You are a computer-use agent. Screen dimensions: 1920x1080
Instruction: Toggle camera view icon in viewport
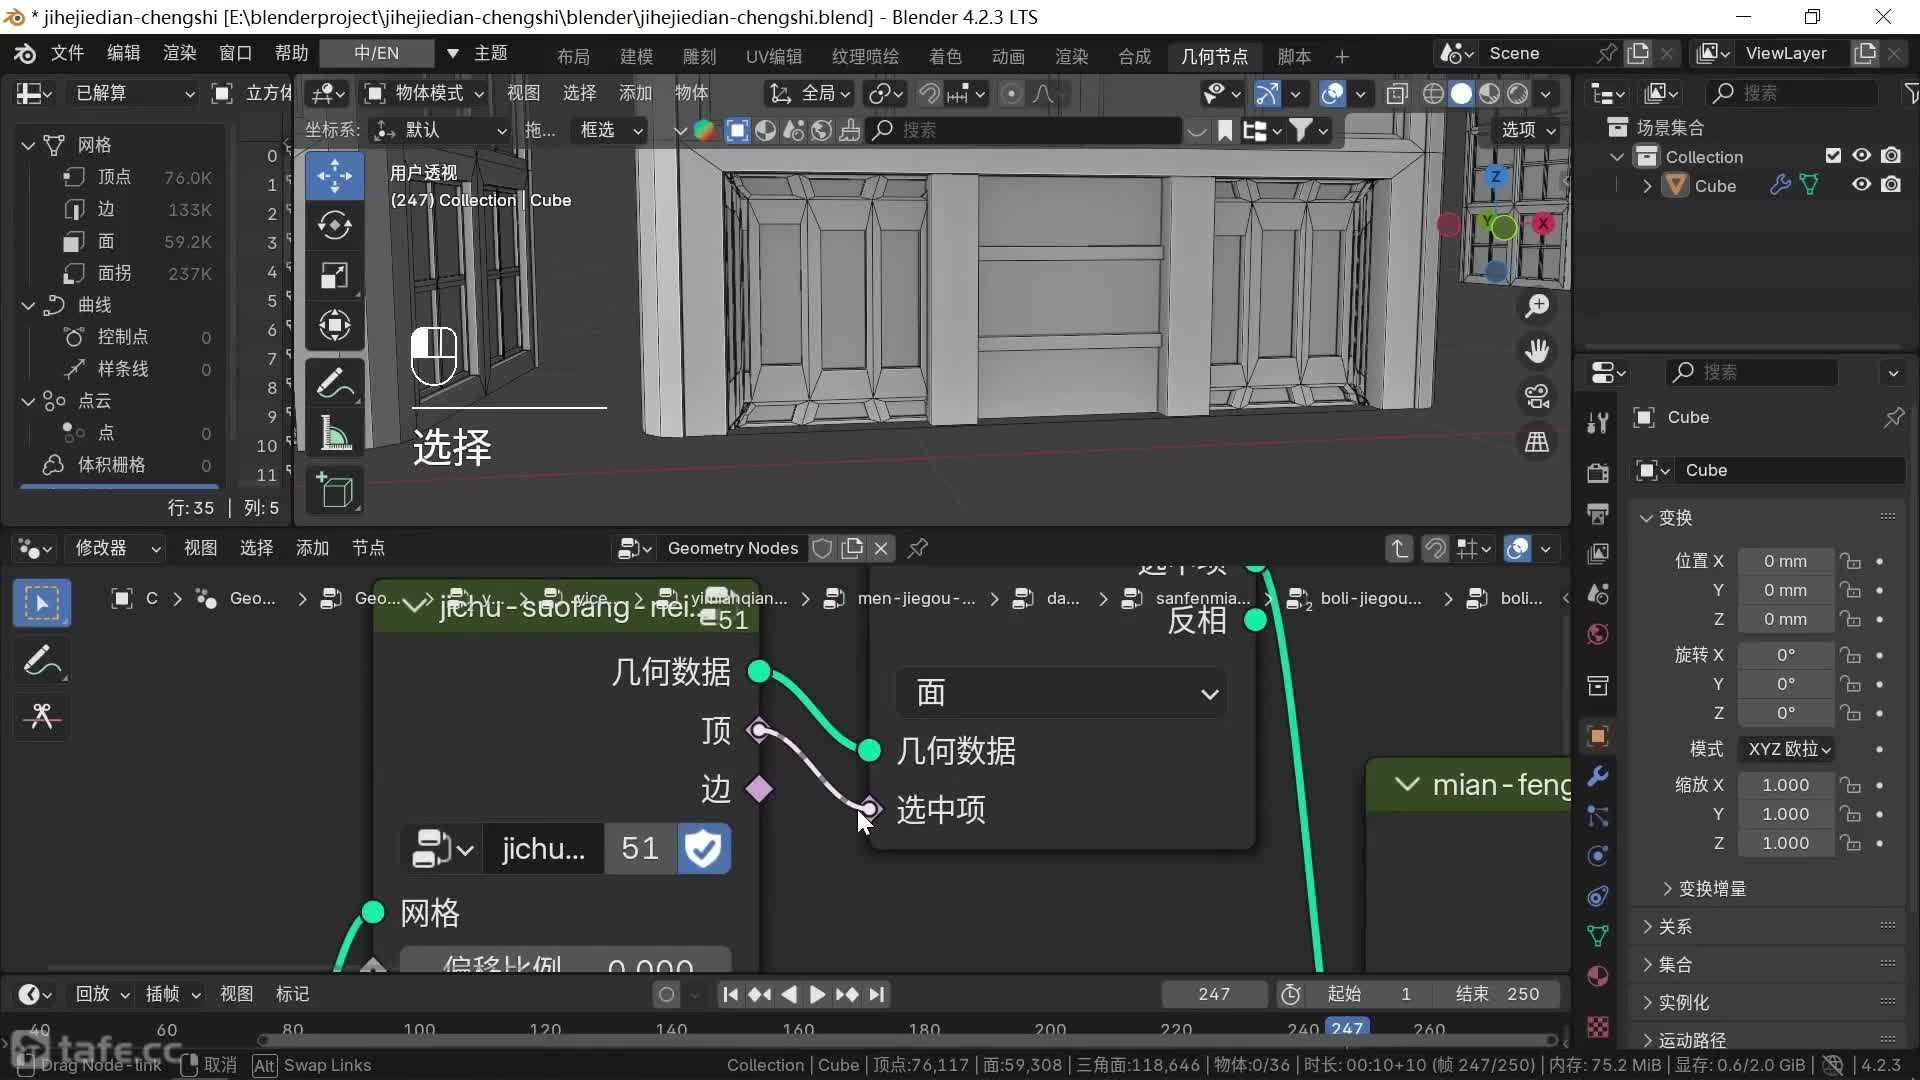tap(1537, 396)
